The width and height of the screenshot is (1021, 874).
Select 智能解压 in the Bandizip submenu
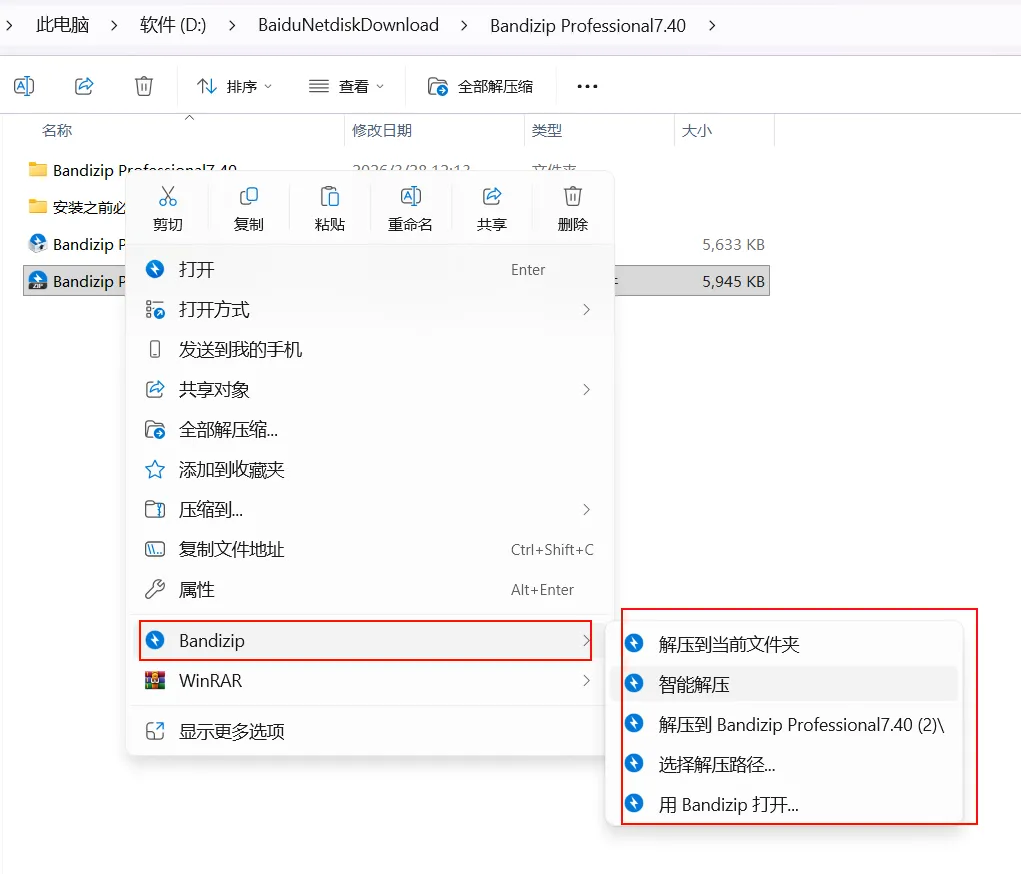coord(785,684)
